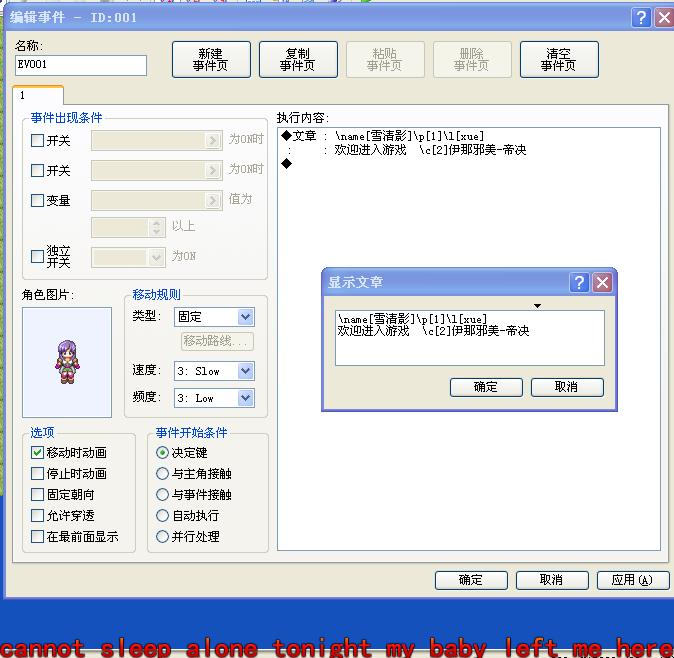Click 取消 in the 显示文章 dialog
Image resolution: width=674 pixels, height=658 pixels.
(567, 387)
